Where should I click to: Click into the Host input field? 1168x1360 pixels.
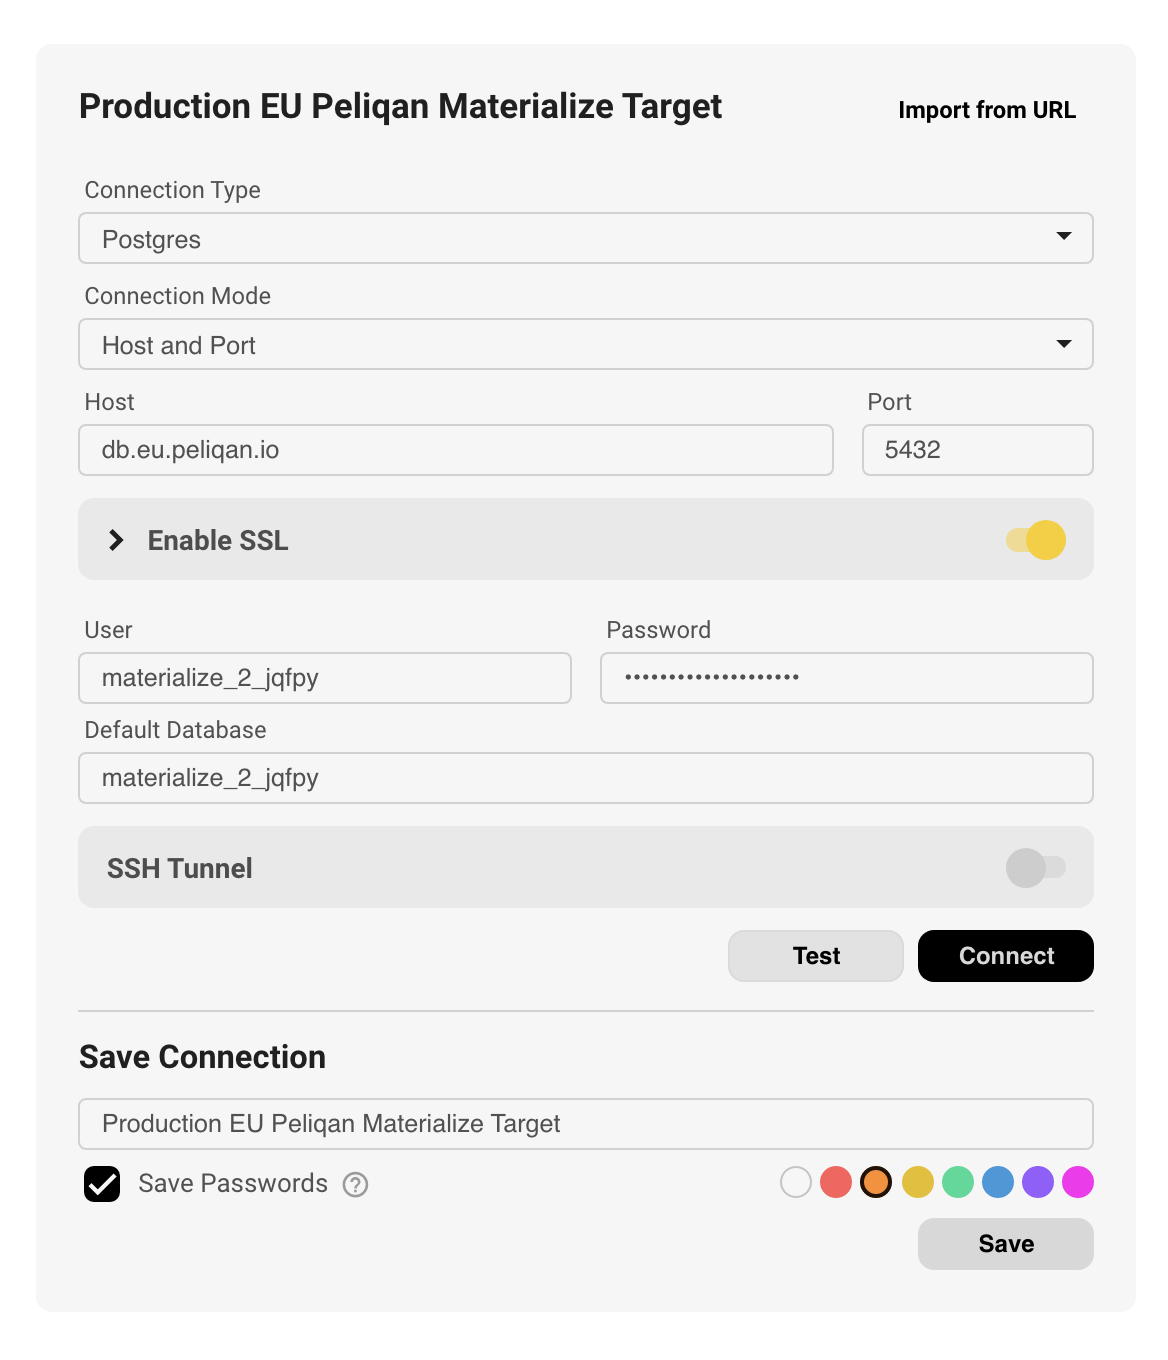(456, 450)
